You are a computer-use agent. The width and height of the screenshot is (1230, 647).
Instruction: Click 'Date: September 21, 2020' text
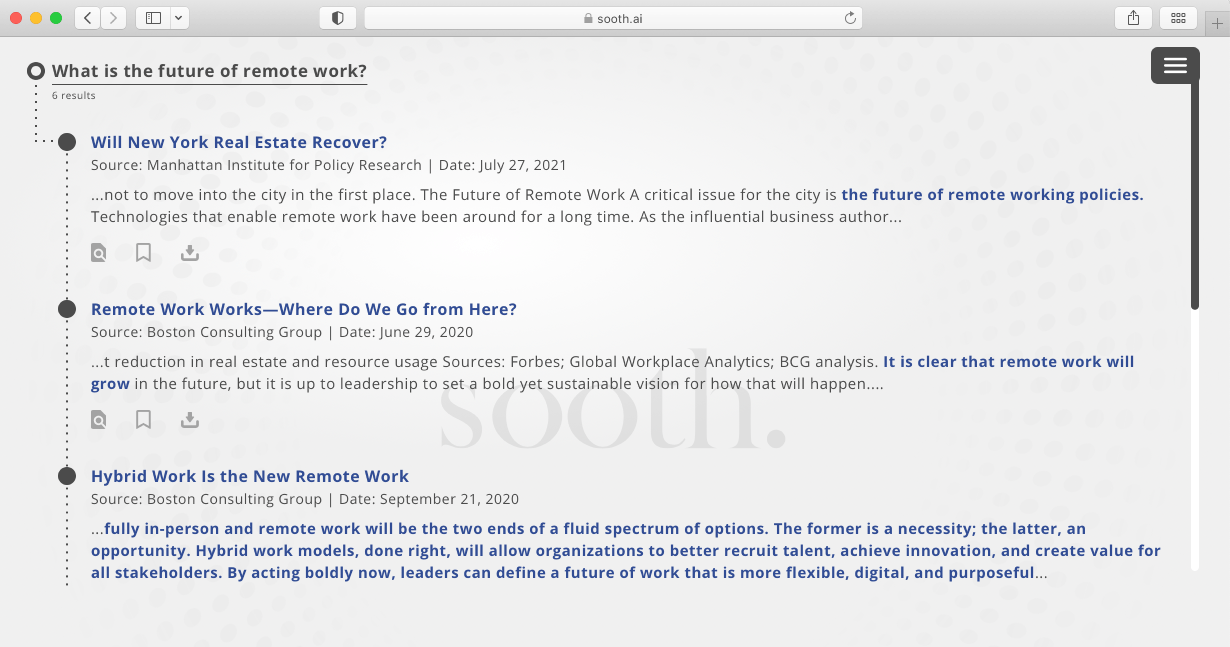click(x=429, y=499)
